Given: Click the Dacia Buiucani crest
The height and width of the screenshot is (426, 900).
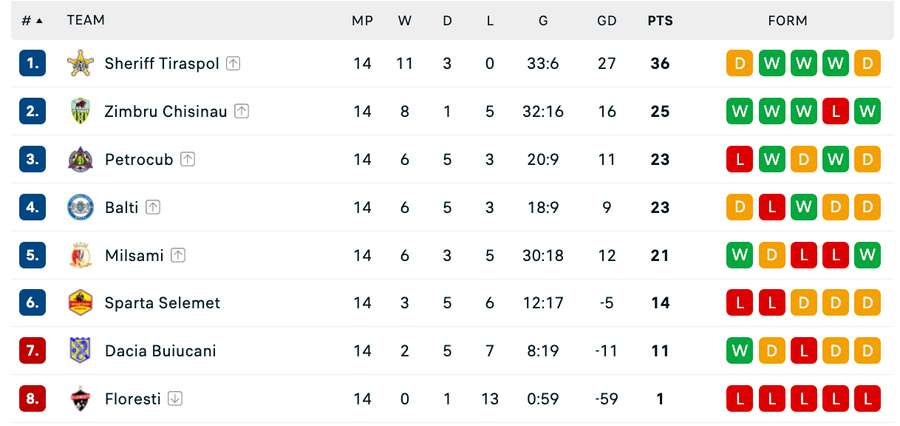Looking at the screenshot, I should 80,350.
